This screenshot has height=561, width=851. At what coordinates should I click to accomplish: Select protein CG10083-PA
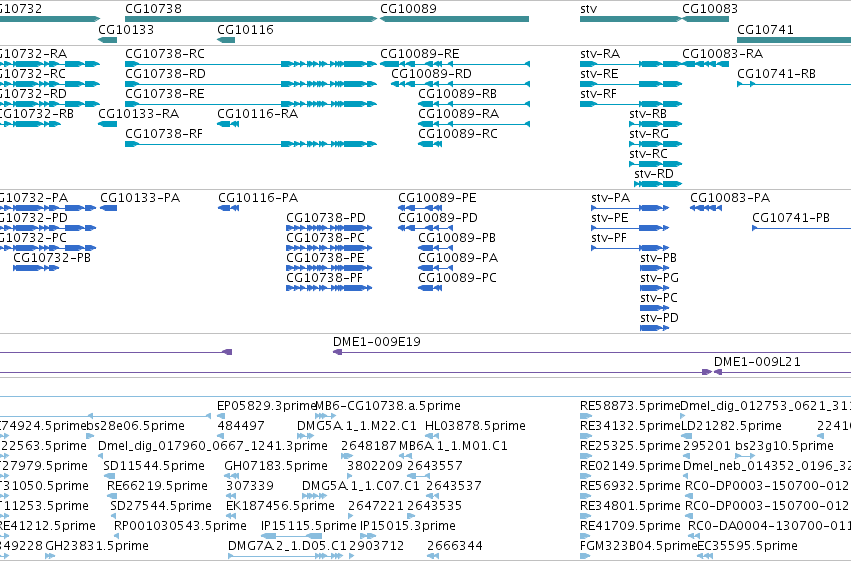(x=706, y=208)
